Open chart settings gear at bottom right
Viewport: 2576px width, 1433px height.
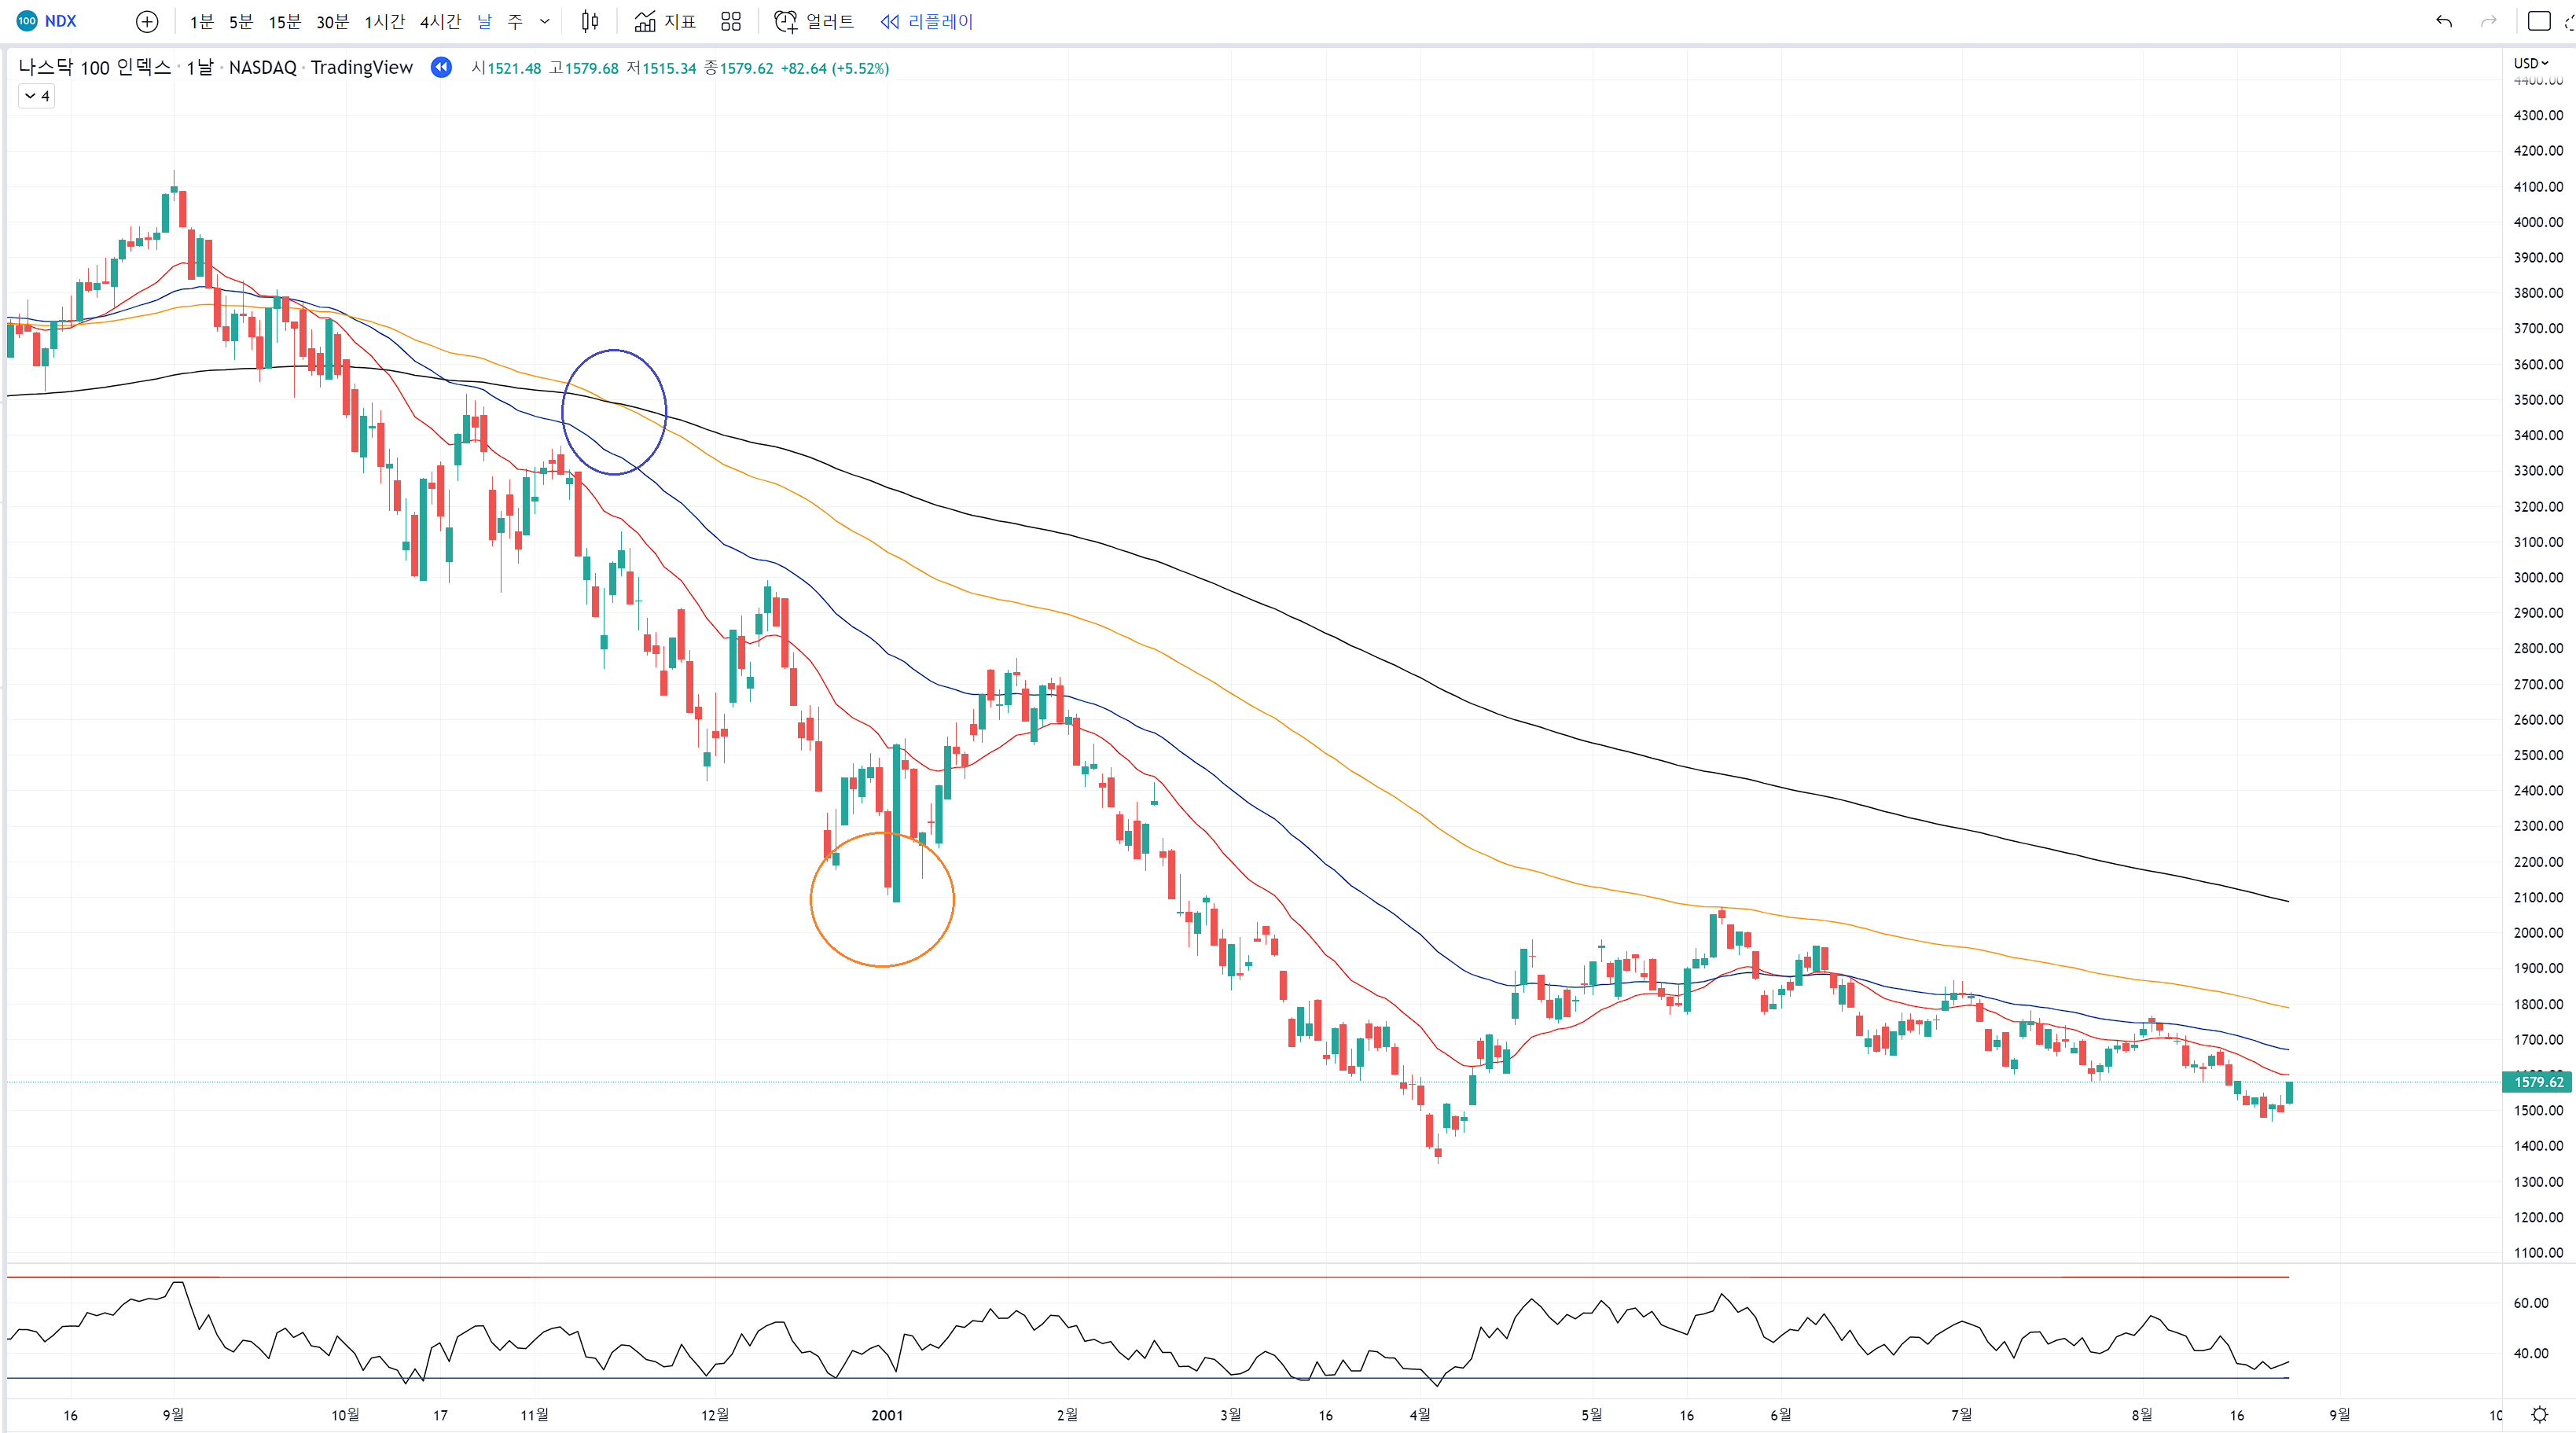coord(2540,1414)
